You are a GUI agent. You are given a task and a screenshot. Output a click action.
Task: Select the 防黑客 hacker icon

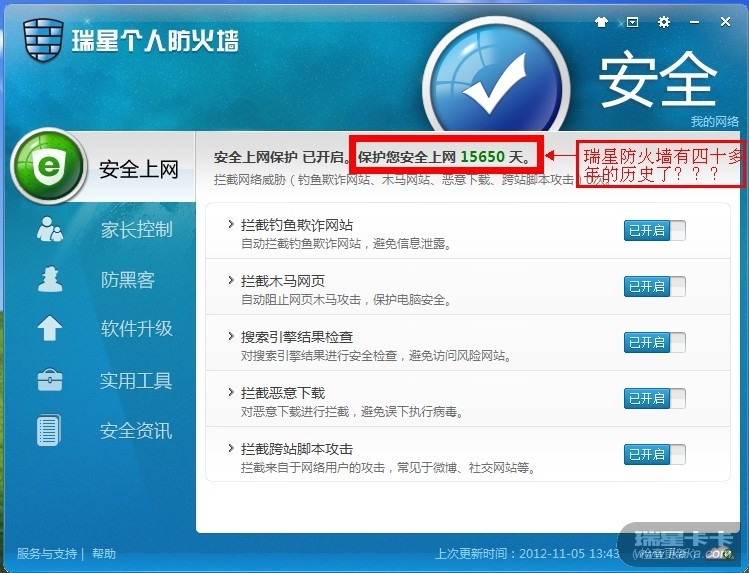tap(50, 279)
